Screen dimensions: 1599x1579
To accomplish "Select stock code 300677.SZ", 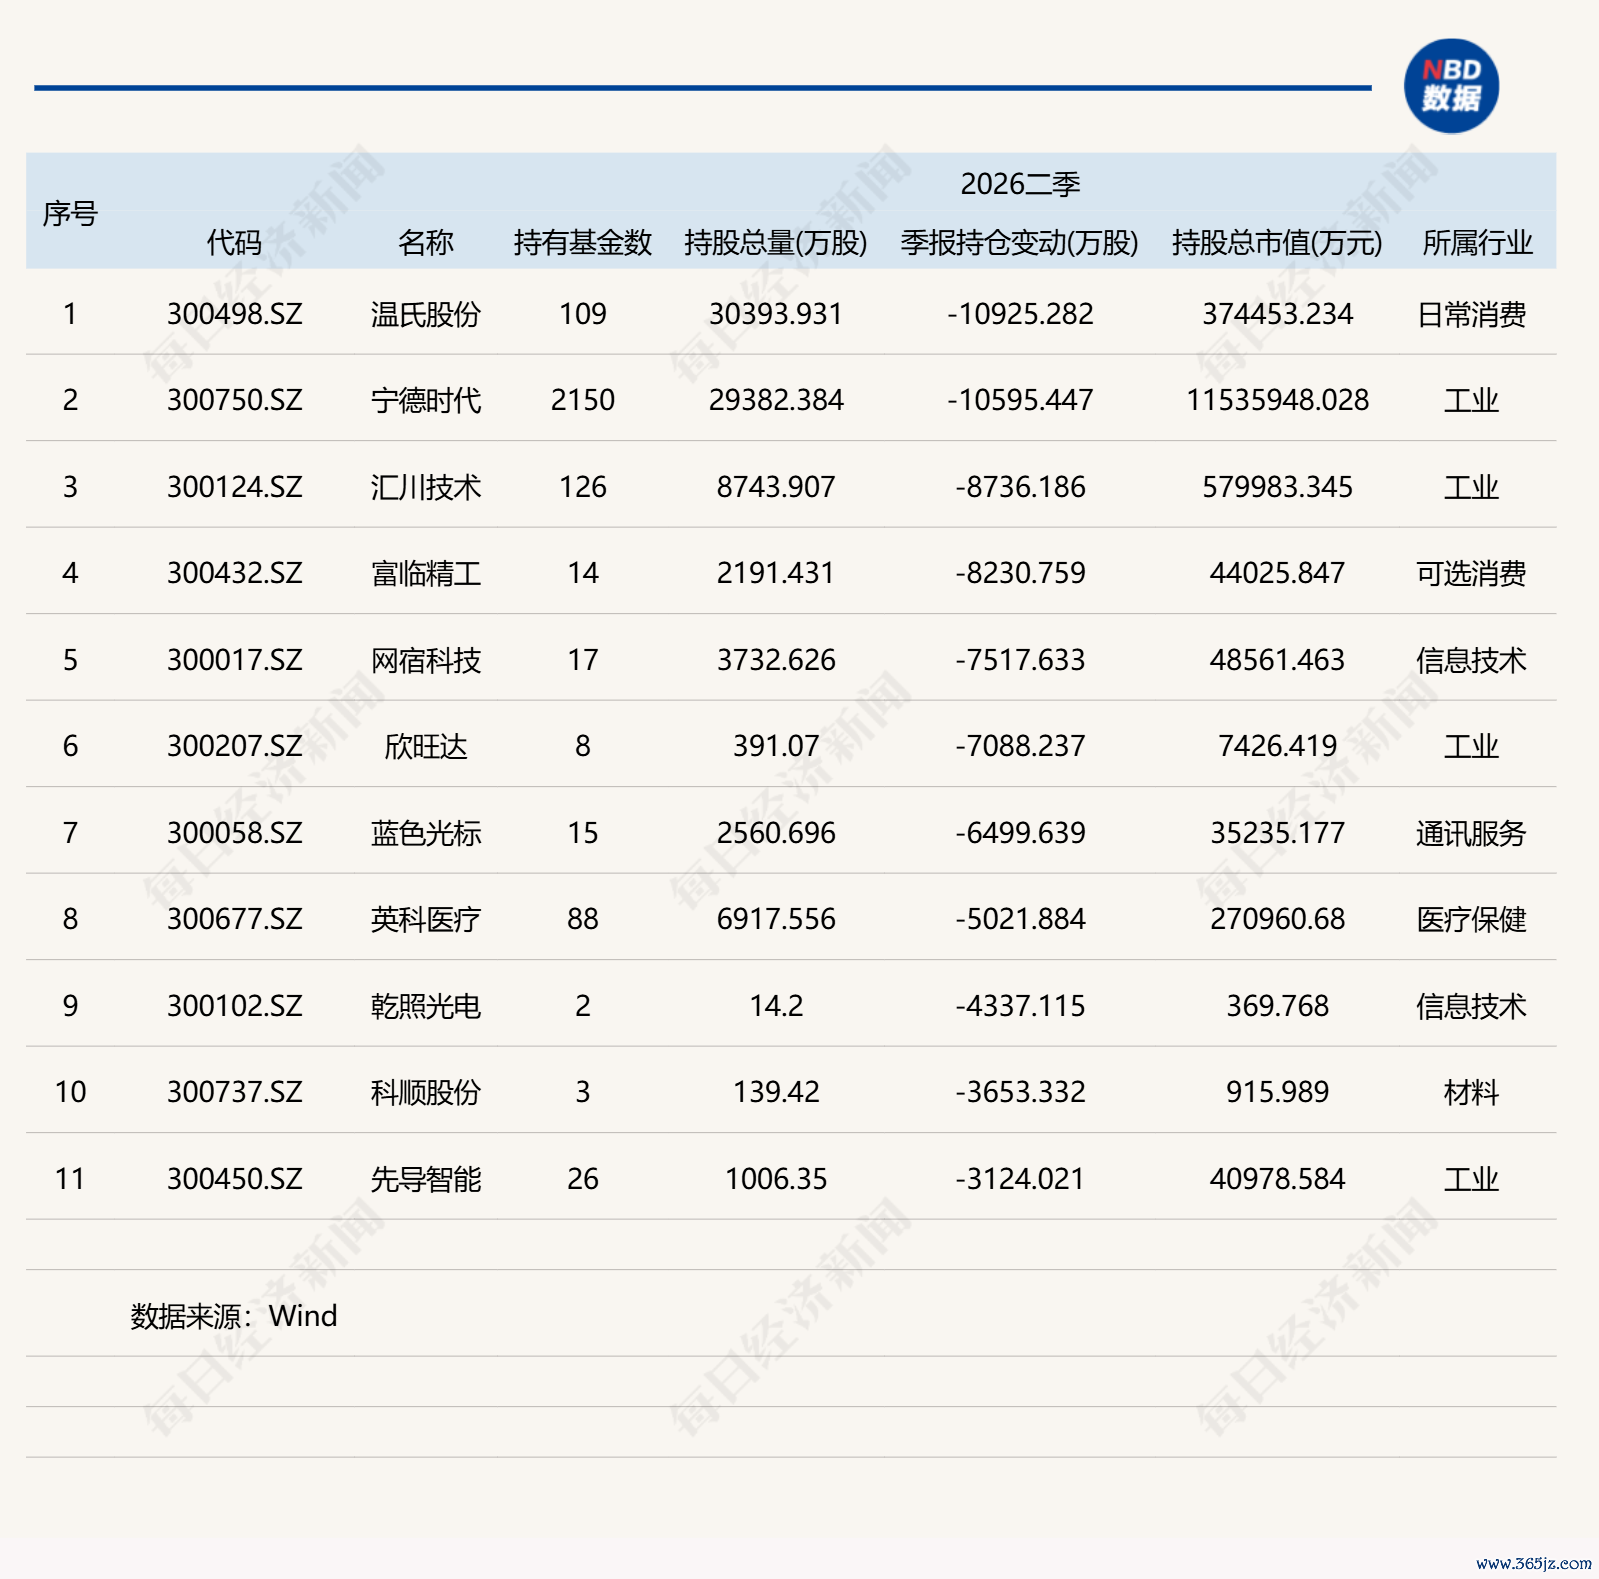I will pyautogui.click(x=234, y=919).
